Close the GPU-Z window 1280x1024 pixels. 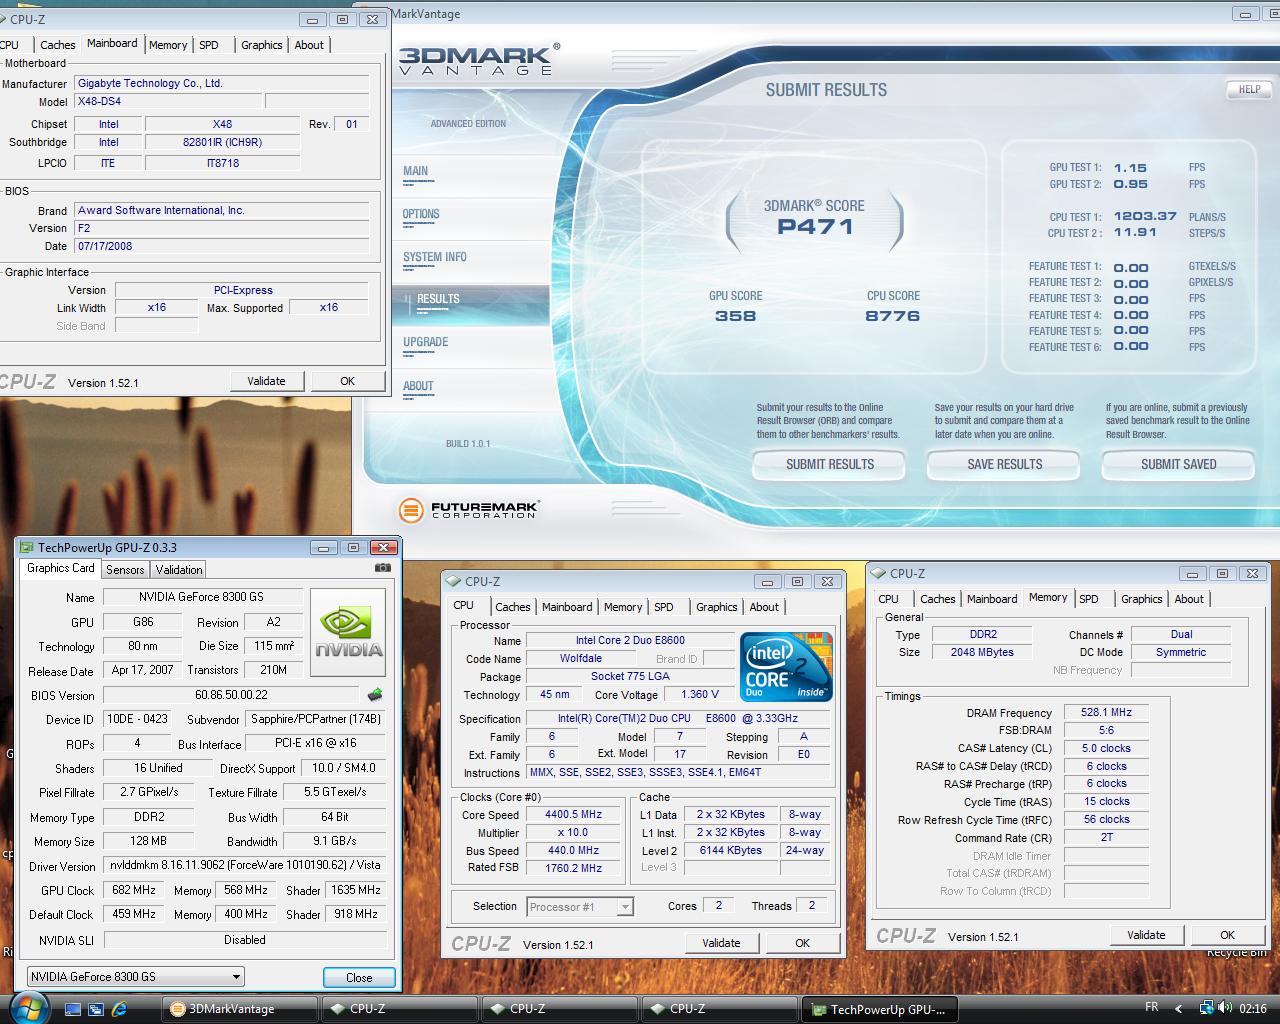[x=383, y=547]
